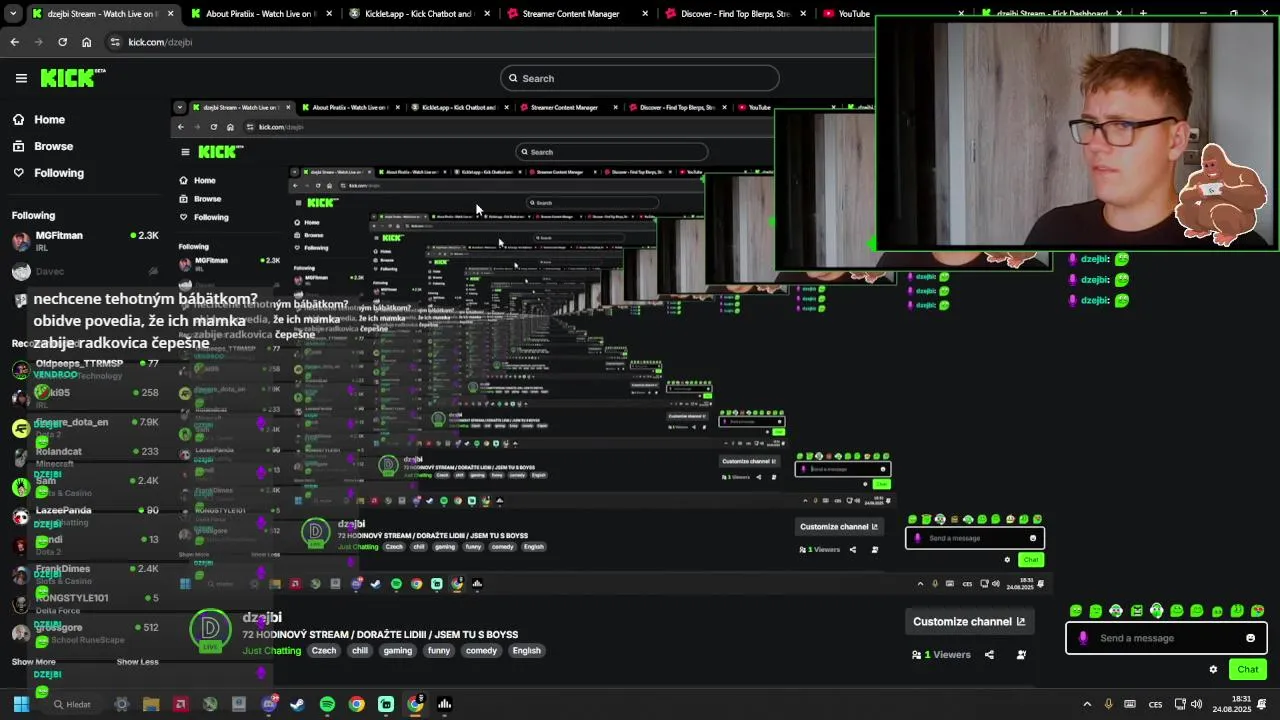Click the 1 Viewers count
Viewport: 1280px width, 720px height.
[x=941, y=655]
